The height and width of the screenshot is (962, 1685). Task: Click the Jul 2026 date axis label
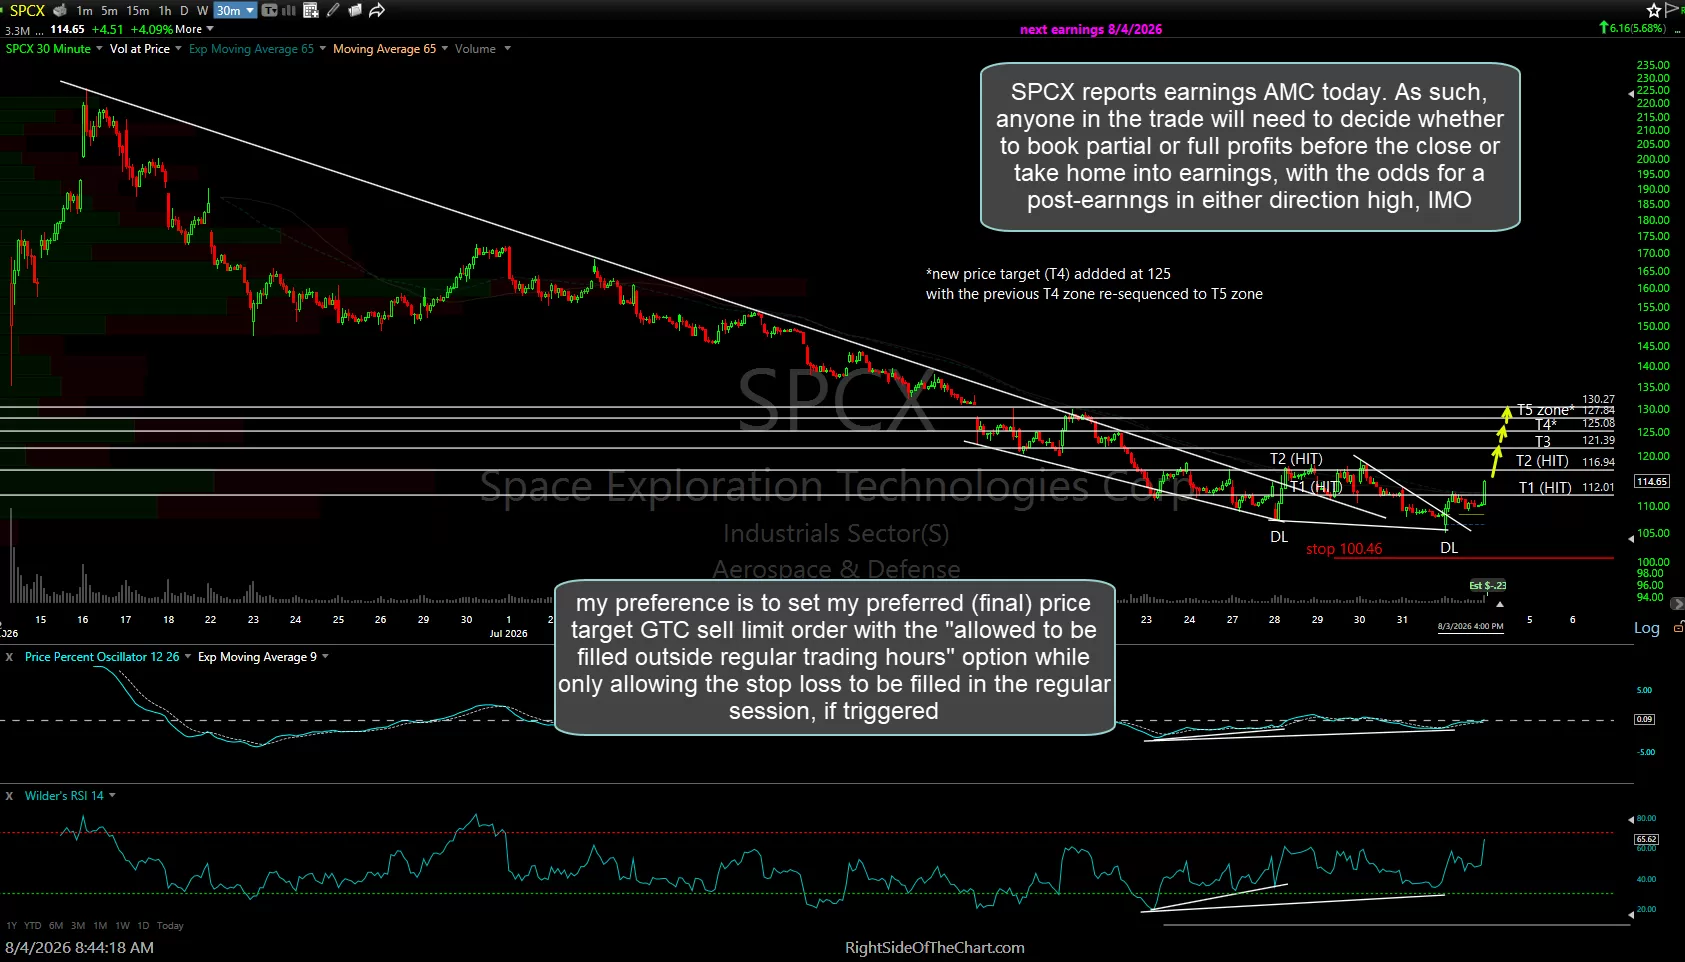point(508,633)
